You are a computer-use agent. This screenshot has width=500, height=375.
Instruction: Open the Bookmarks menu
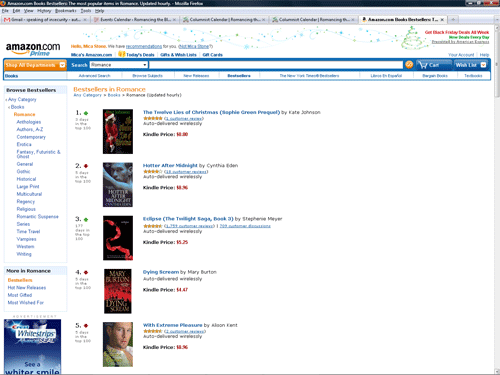click(66, 11)
